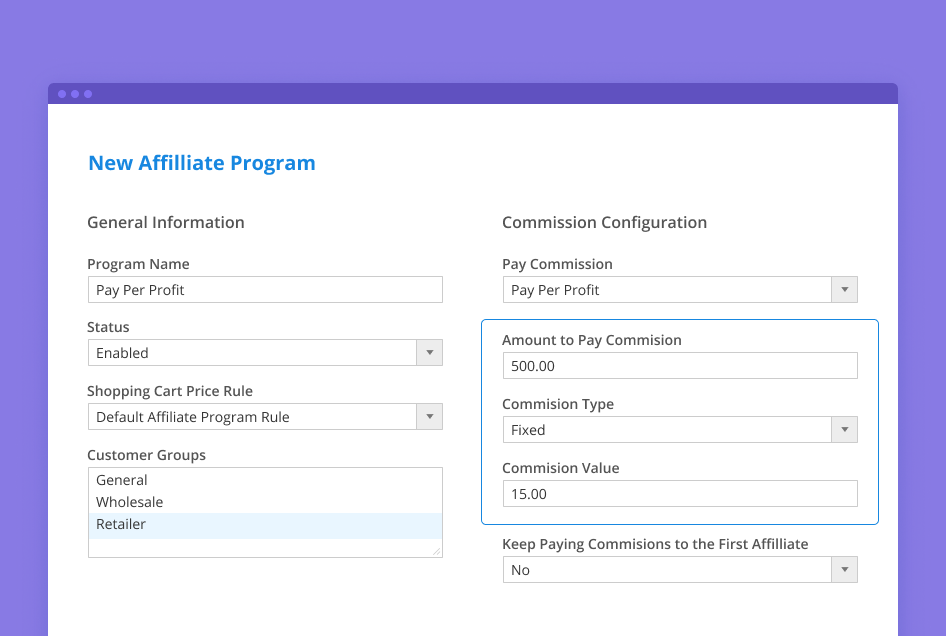Click the first dot in window title bar
The height and width of the screenshot is (636, 946).
coord(62,94)
